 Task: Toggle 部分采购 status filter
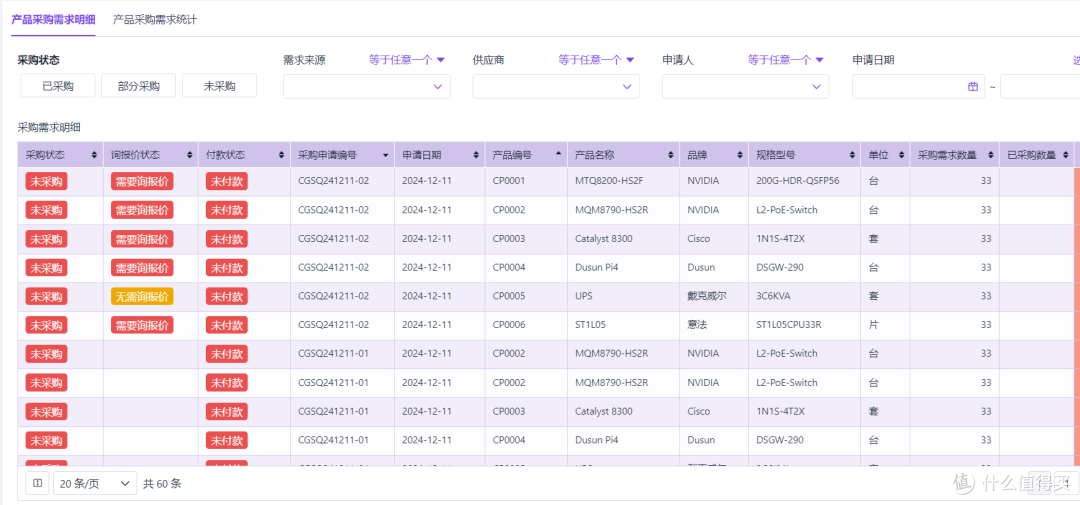pyautogui.click(x=138, y=86)
